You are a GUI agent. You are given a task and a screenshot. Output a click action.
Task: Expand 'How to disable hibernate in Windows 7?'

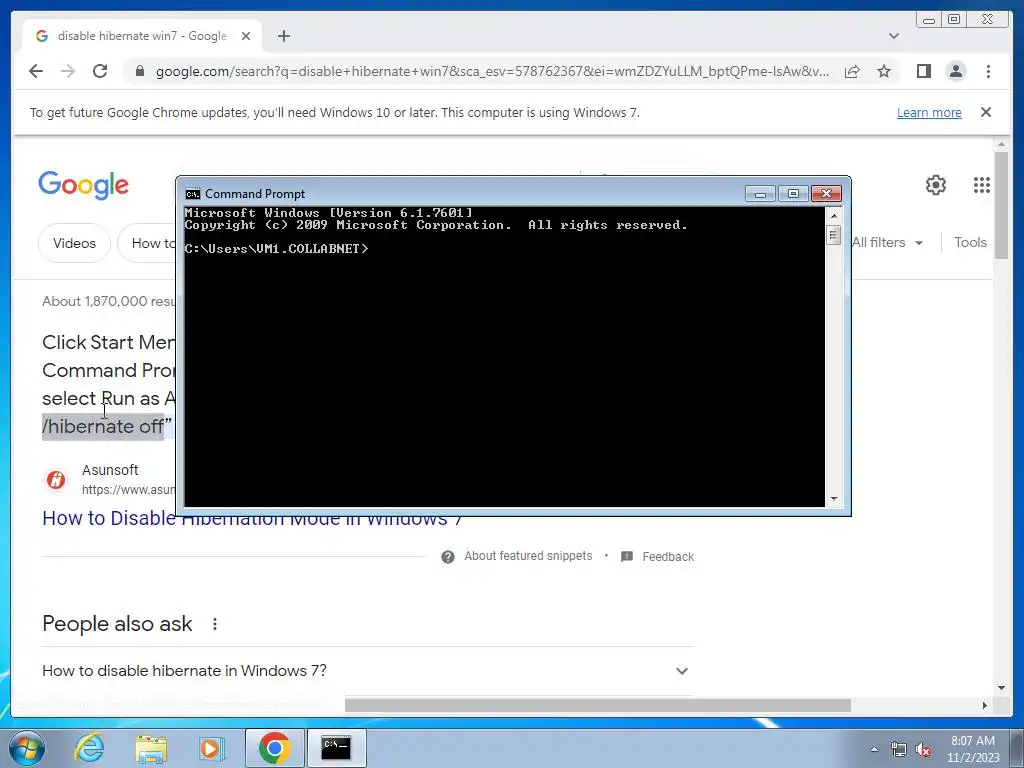(x=368, y=671)
